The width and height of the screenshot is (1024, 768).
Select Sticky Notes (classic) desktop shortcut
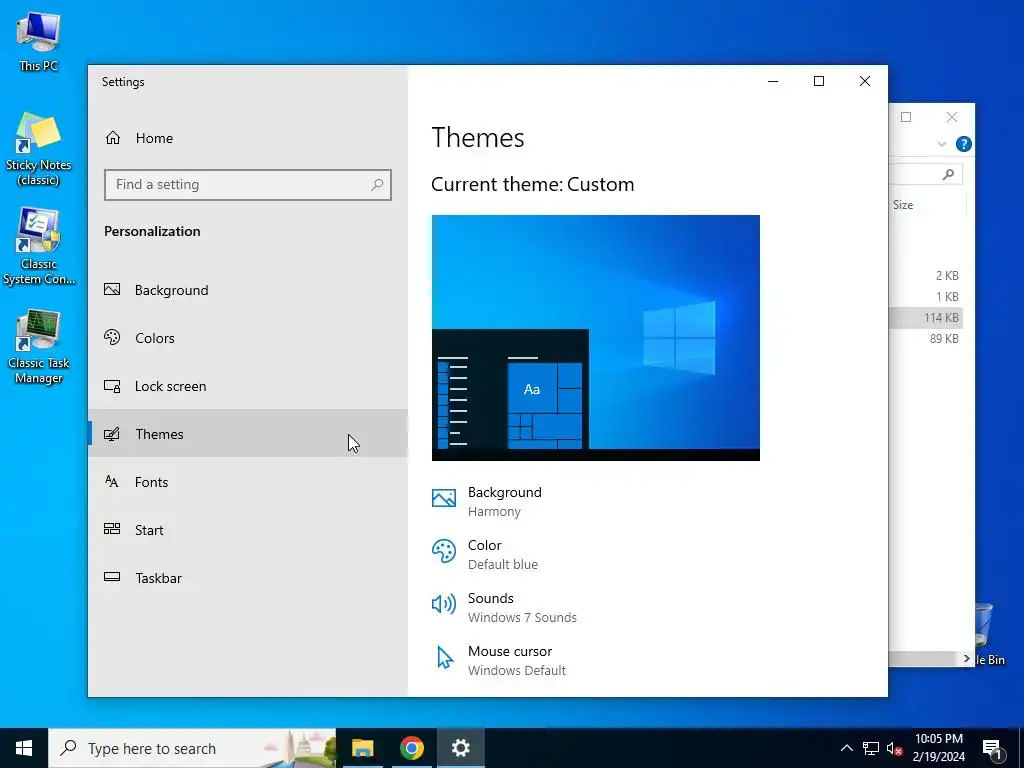(x=39, y=148)
